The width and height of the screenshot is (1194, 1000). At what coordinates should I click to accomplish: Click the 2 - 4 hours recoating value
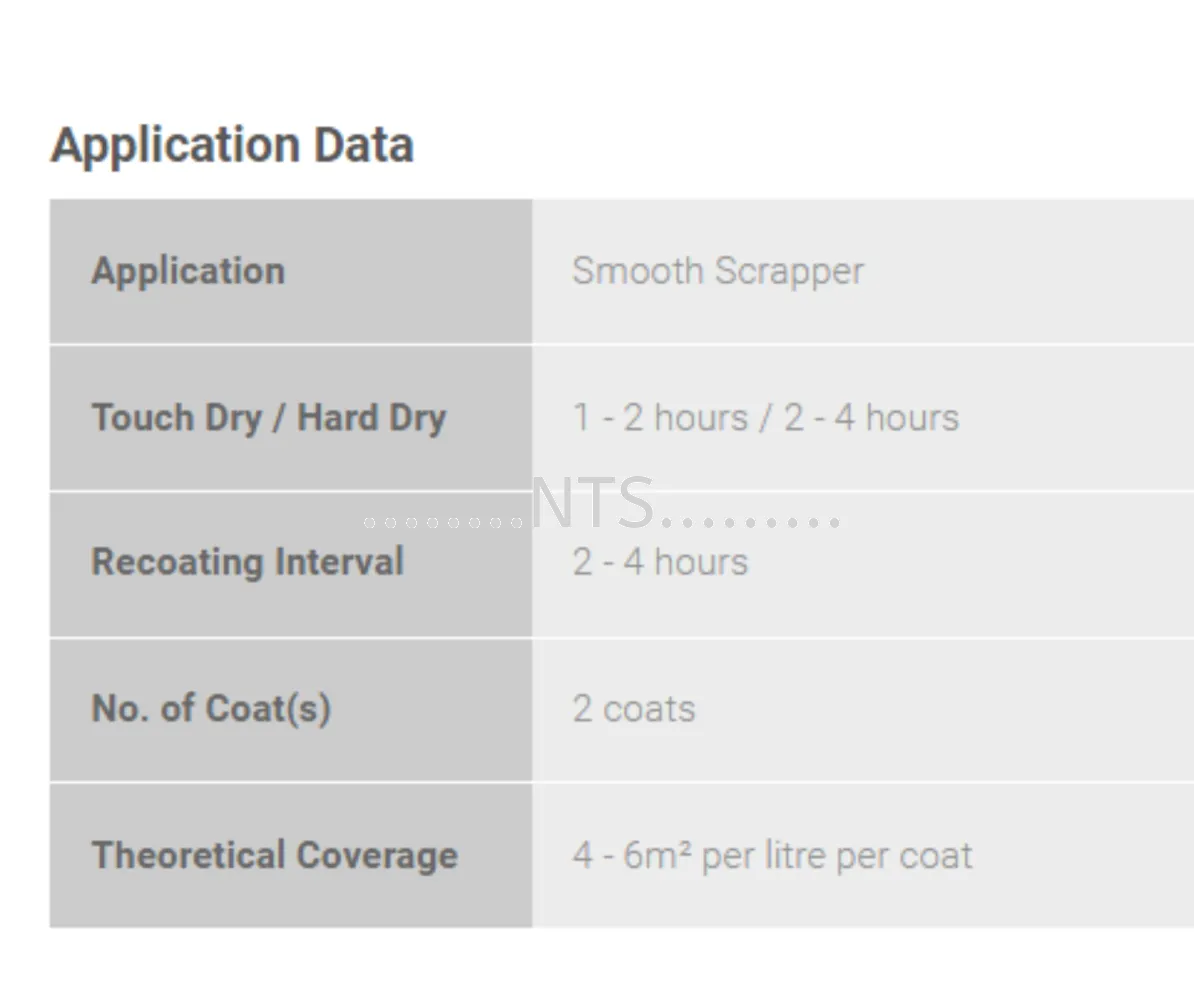click(660, 563)
